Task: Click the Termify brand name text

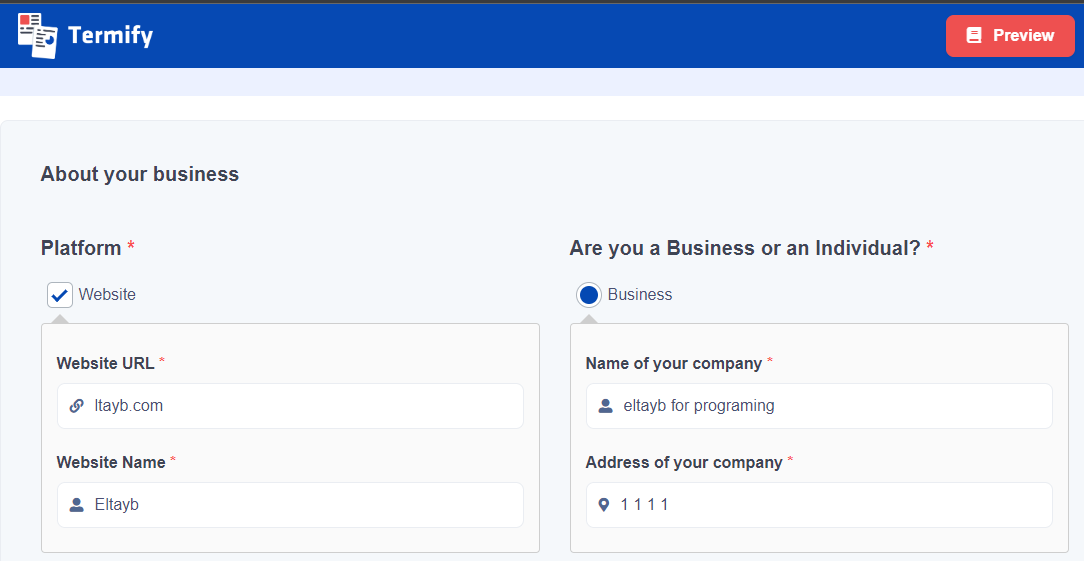Action: click(x=110, y=36)
